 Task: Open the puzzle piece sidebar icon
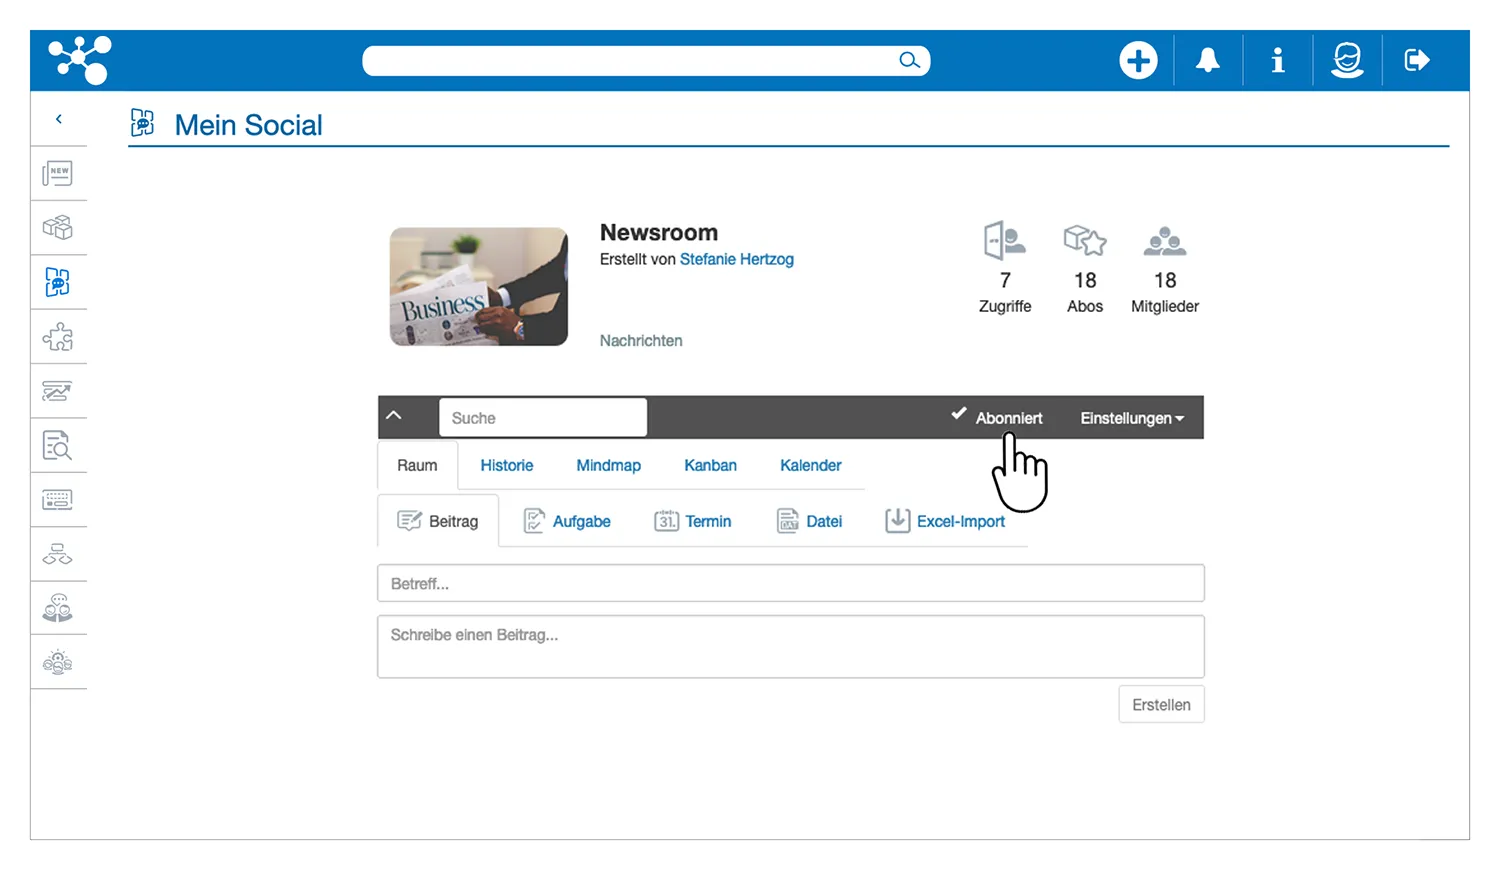[58, 337]
